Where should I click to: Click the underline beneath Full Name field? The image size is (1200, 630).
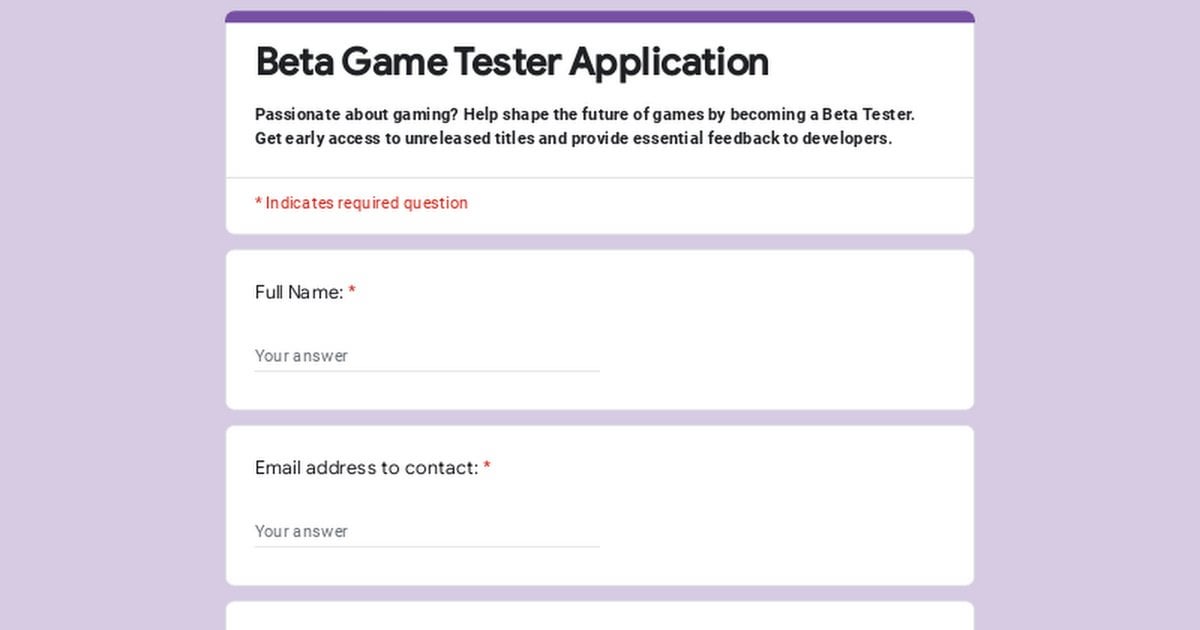[x=427, y=371]
